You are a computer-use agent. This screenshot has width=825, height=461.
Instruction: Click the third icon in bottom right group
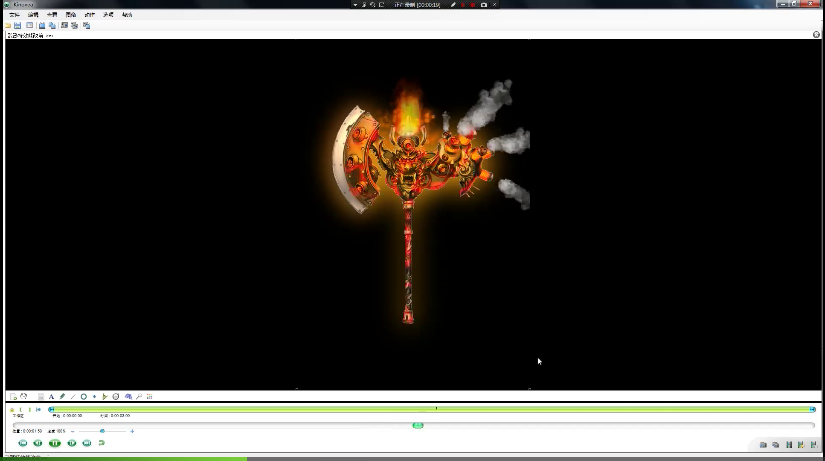click(x=789, y=445)
